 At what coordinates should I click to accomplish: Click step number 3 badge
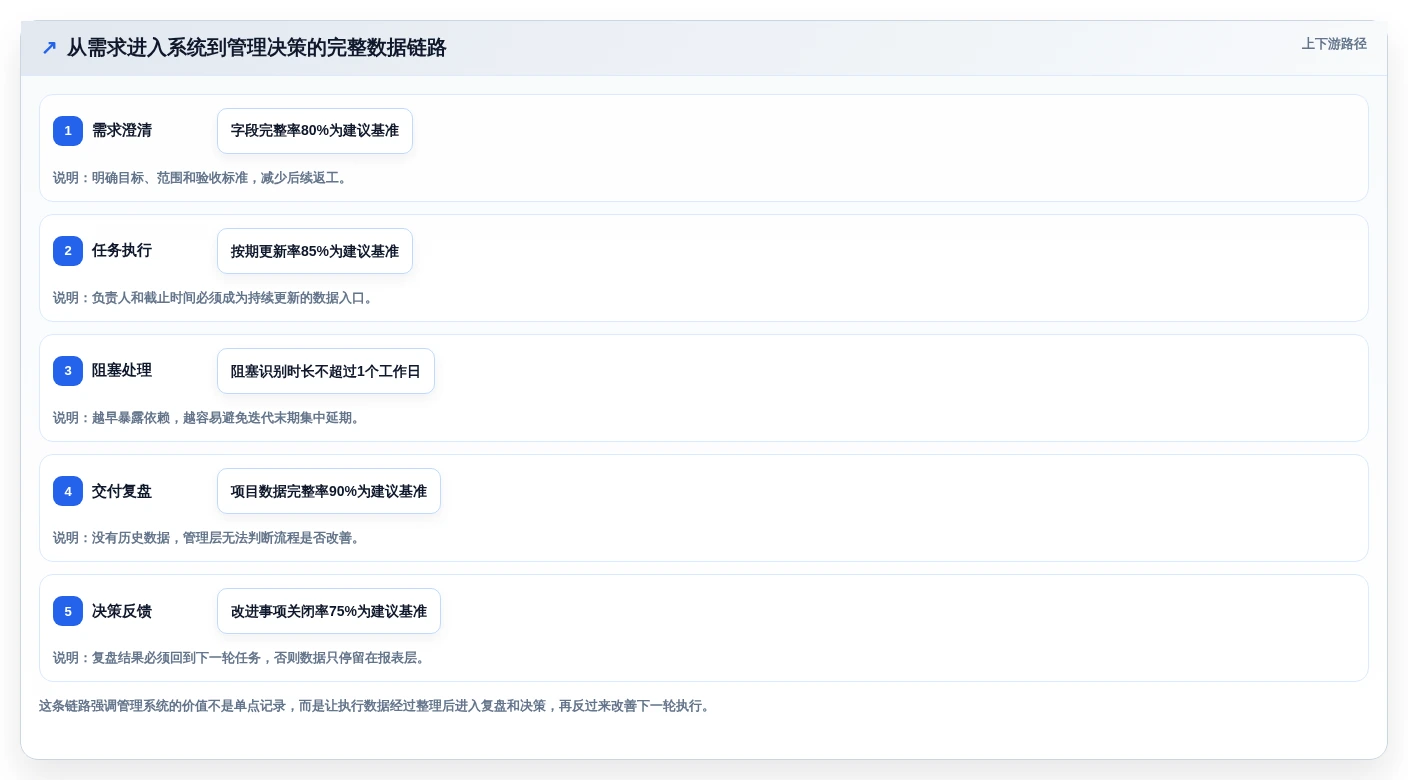[68, 371]
